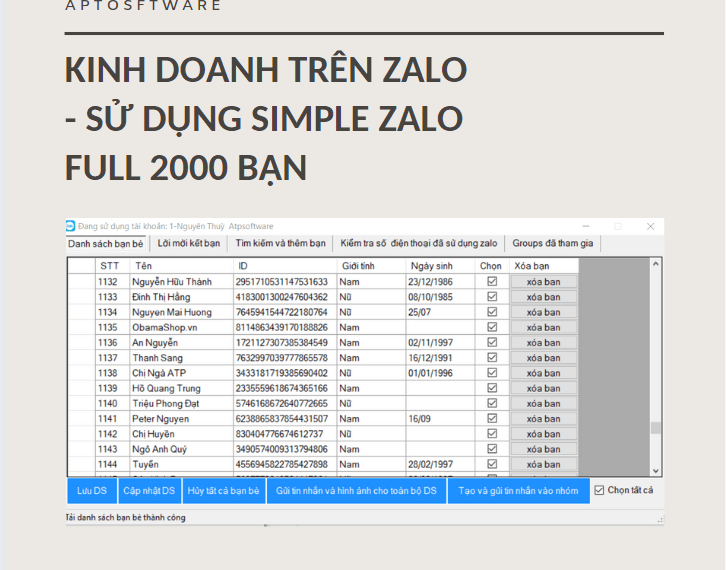Uncheck the ObamaShop.vn row checkbox
Image resolution: width=726 pixels, height=570 pixels.
point(492,327)
